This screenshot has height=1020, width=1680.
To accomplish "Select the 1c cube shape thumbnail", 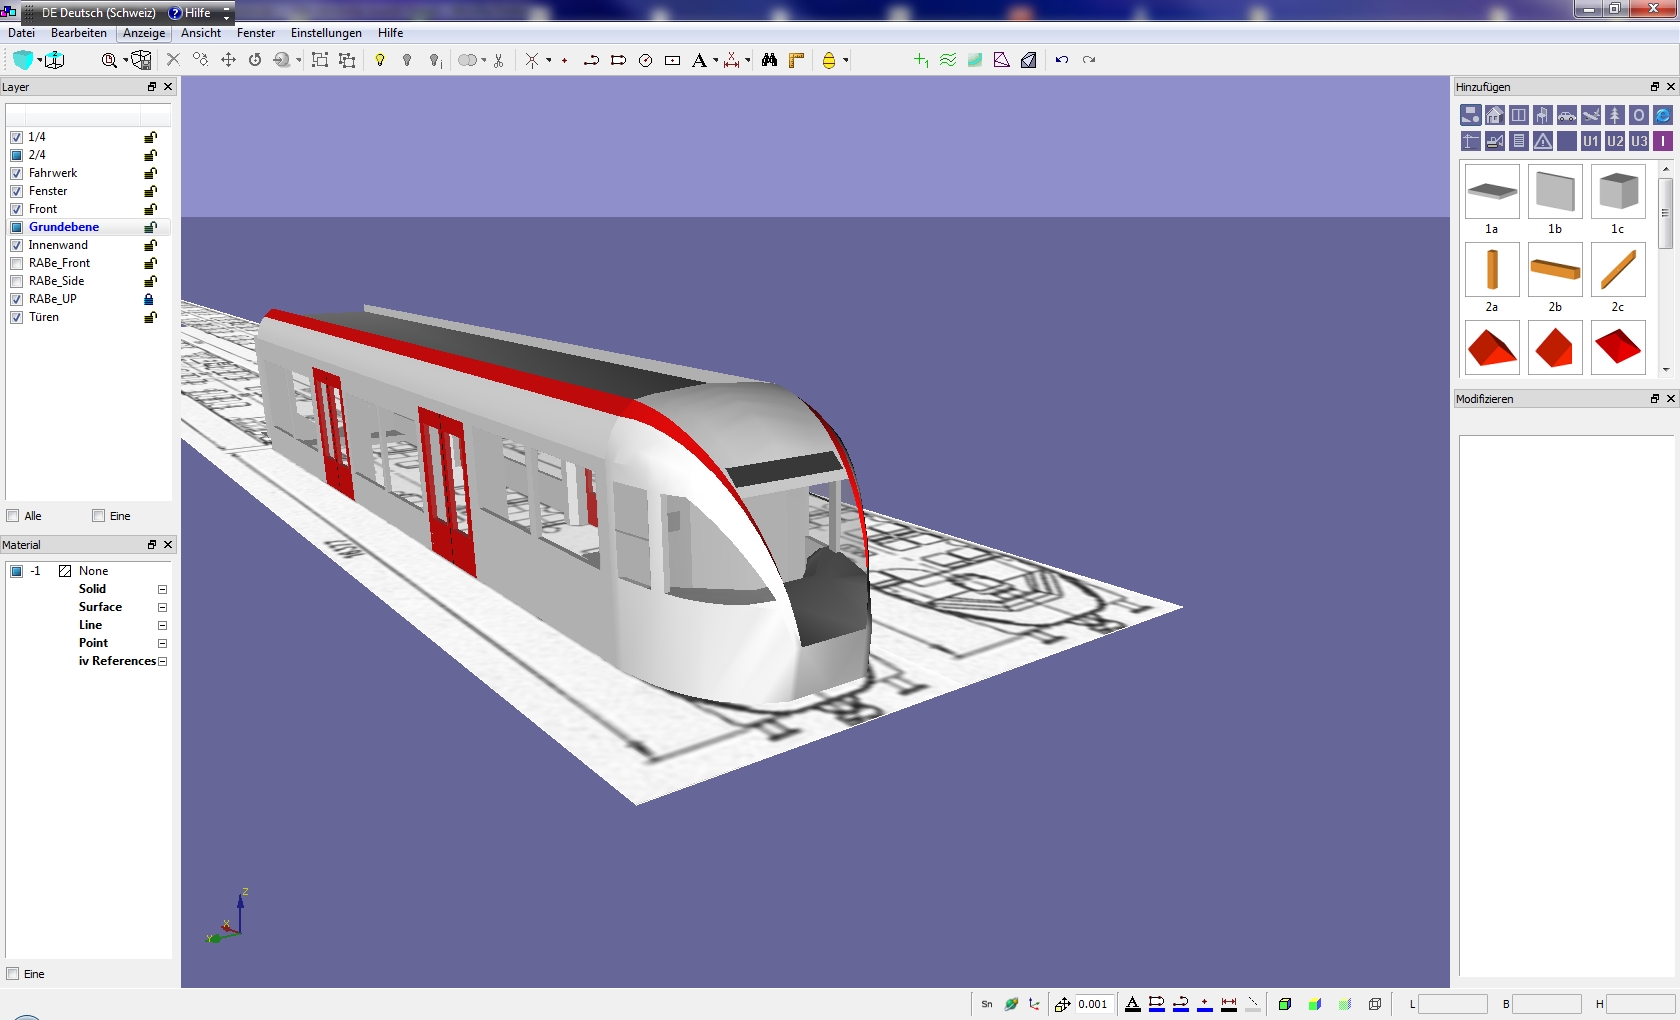I will click(1617, 192).
